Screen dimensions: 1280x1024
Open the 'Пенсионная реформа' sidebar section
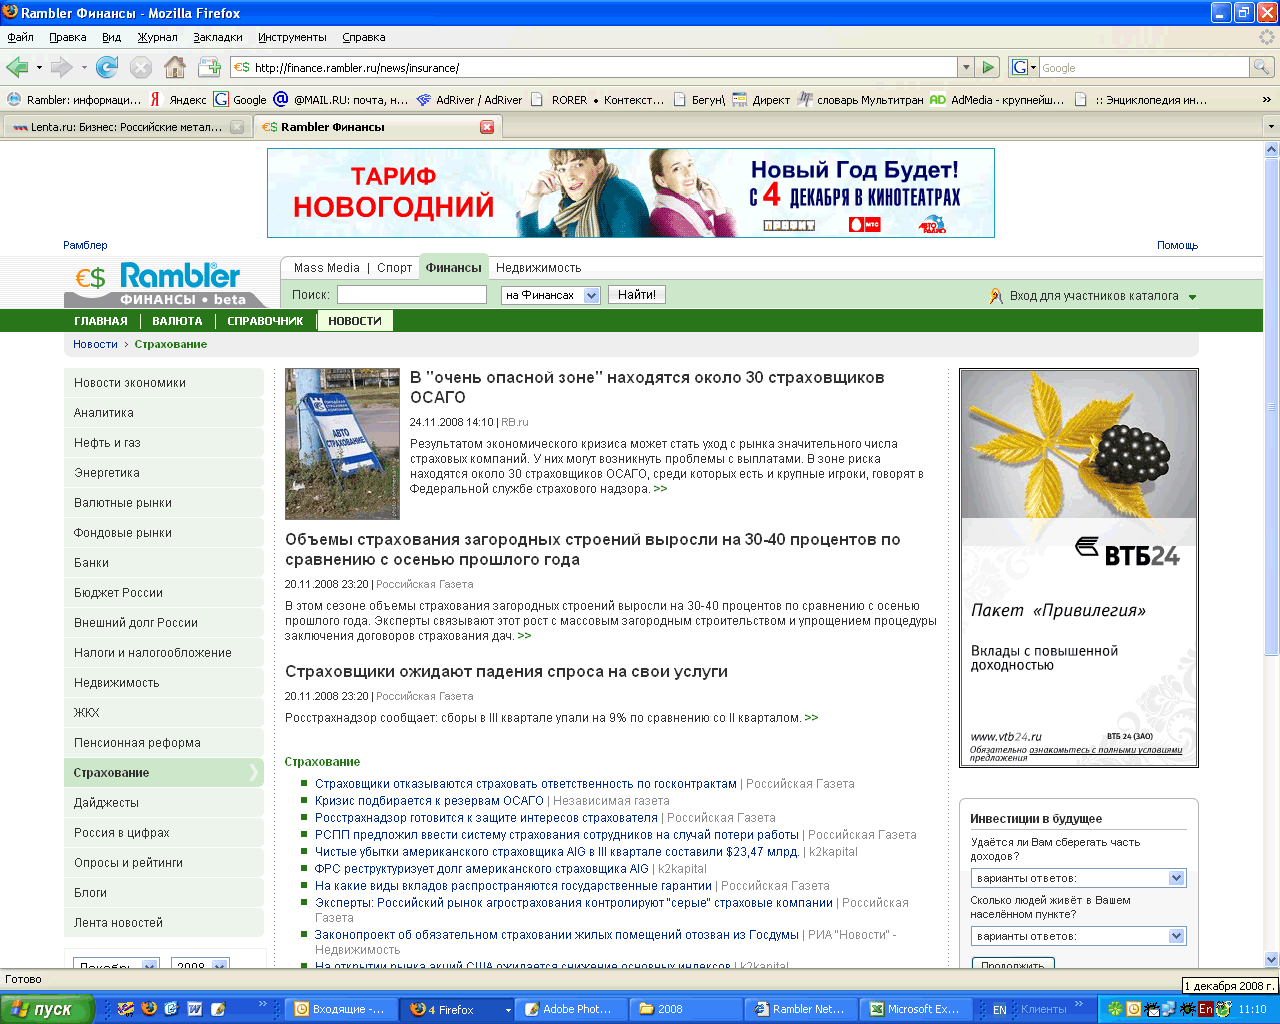pyautogui.click(x=164, y=743)
